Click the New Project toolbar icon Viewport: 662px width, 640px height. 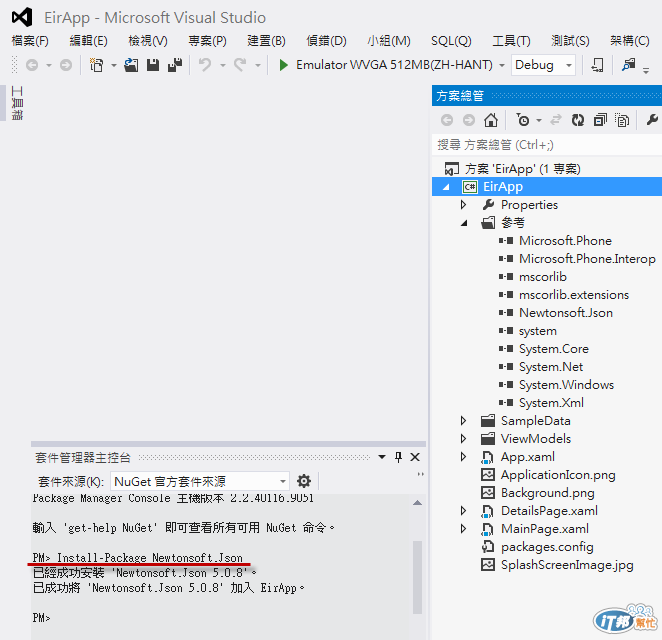pyautogui.click(x=97, y=65)
